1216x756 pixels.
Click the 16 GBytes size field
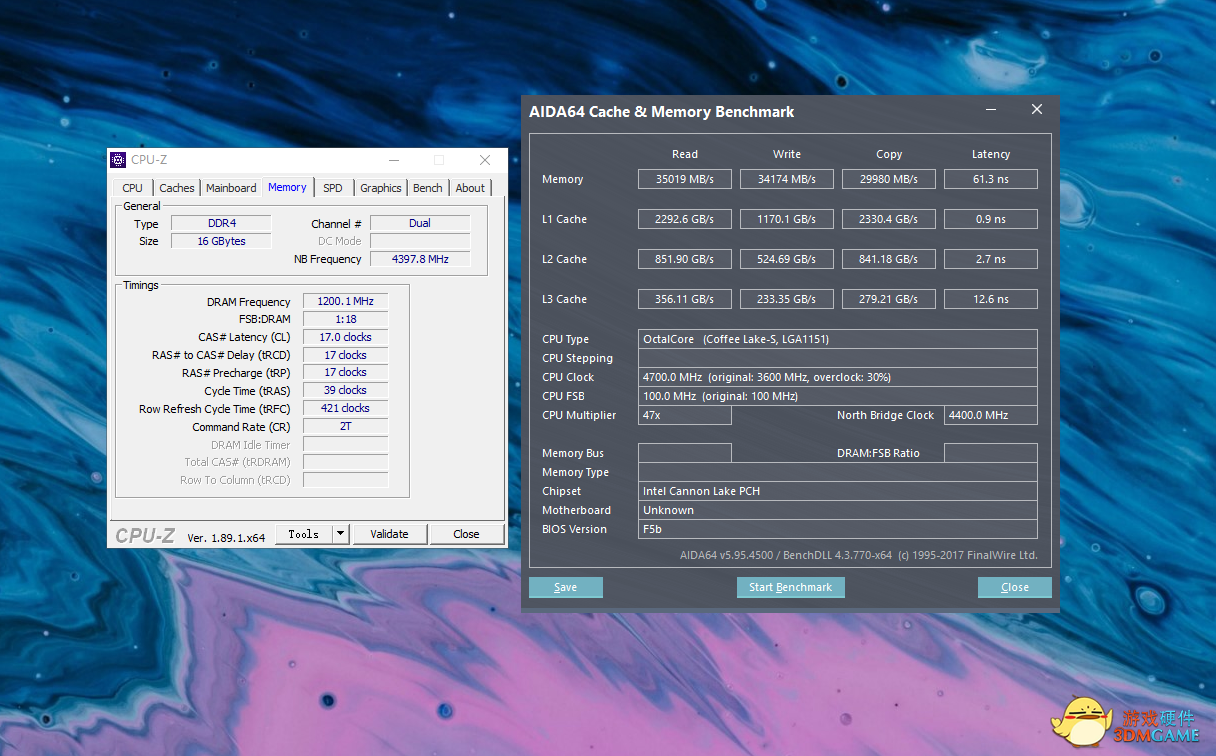click(x=220, y=241)
